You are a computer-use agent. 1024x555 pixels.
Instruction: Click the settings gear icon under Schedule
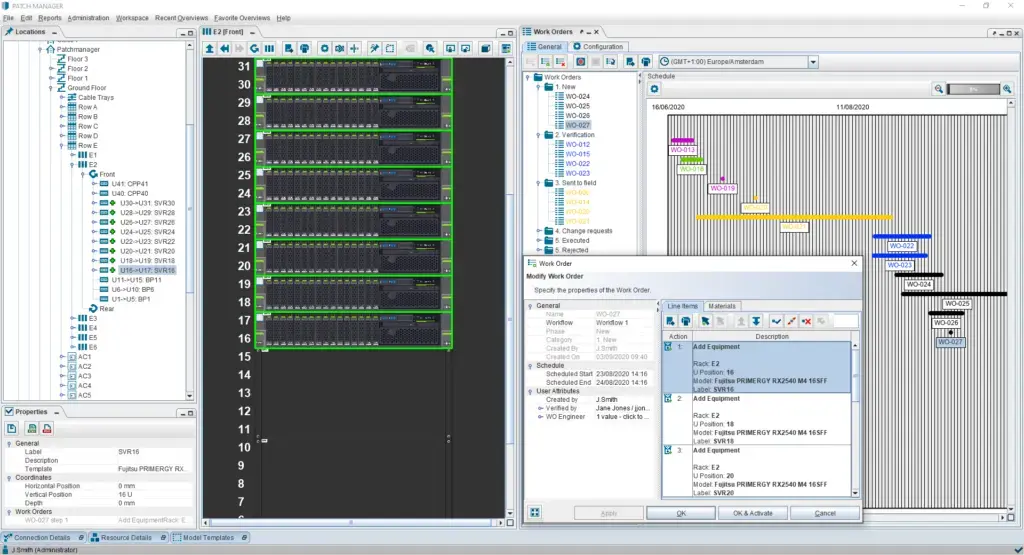pos(655,89)
